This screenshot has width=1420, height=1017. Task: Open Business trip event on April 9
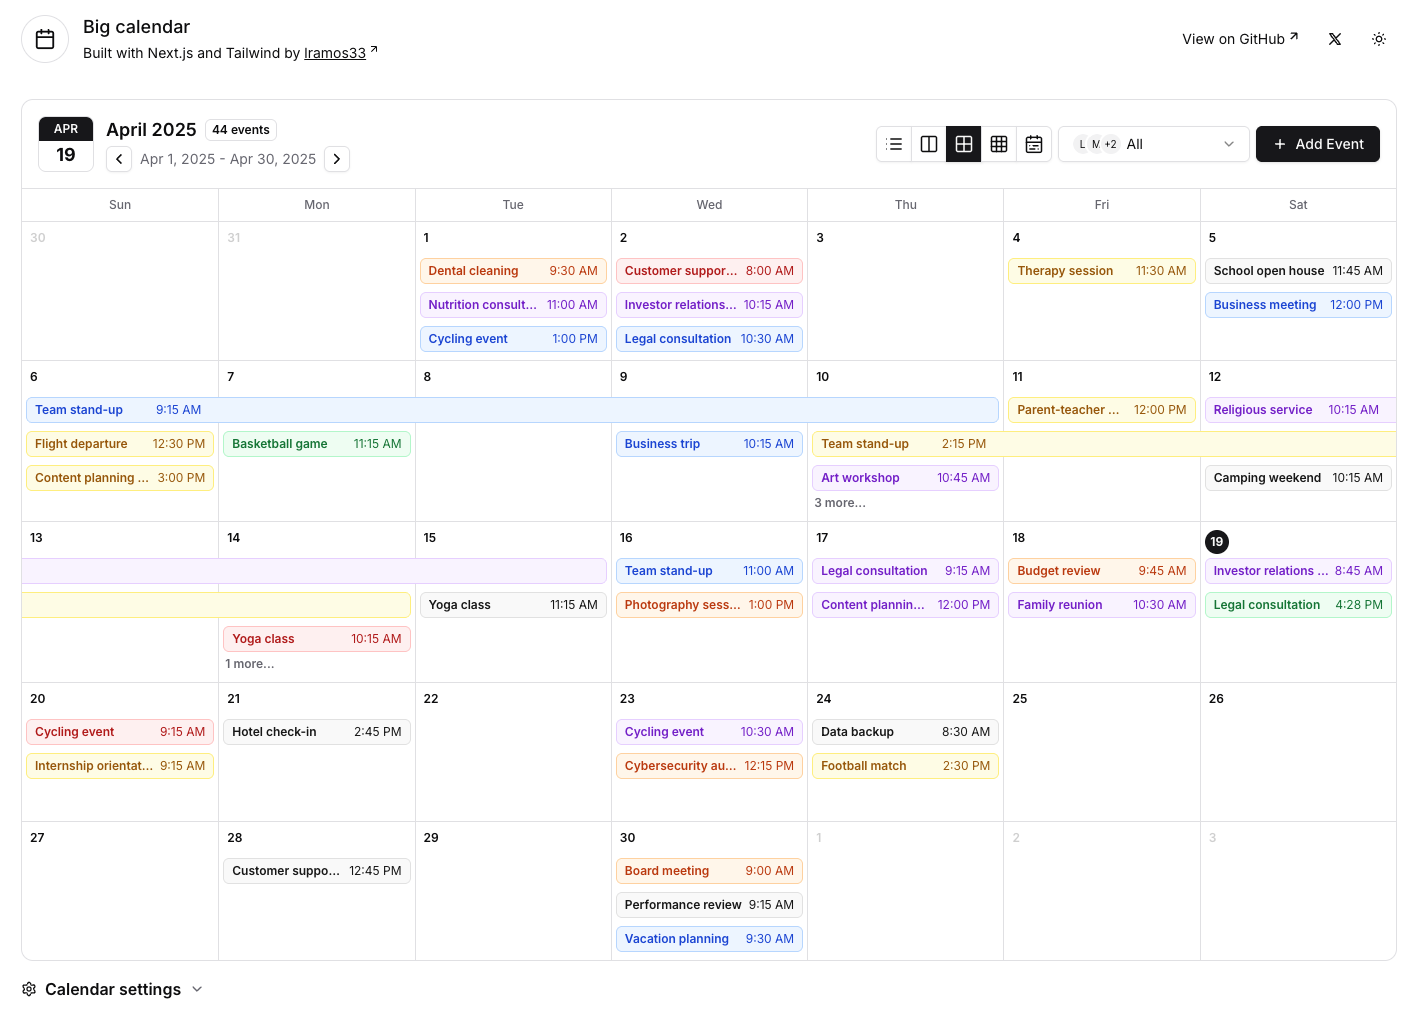coord(709,444)
